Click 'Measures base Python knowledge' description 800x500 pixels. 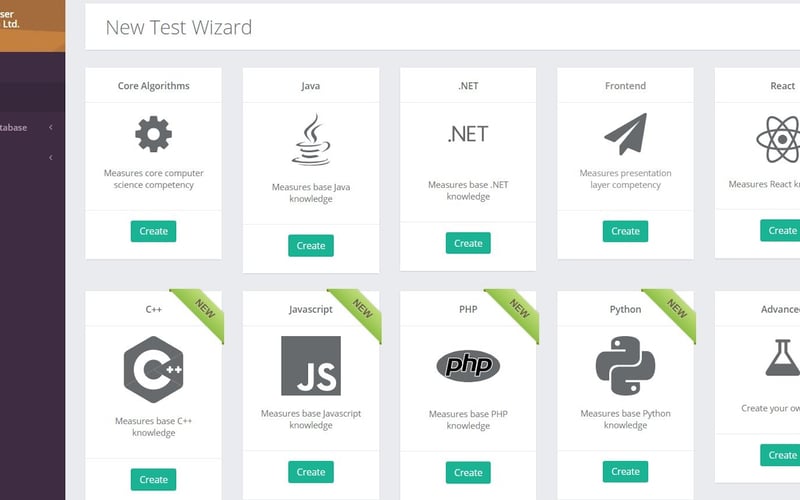626,419
